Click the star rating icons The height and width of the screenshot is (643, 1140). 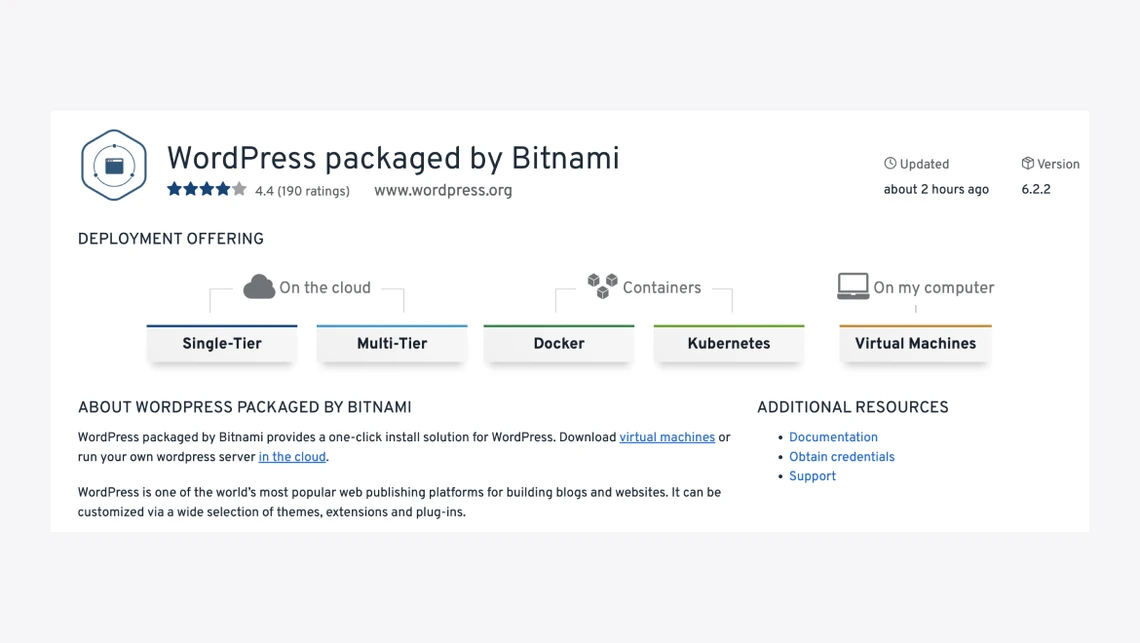[206, 189]
